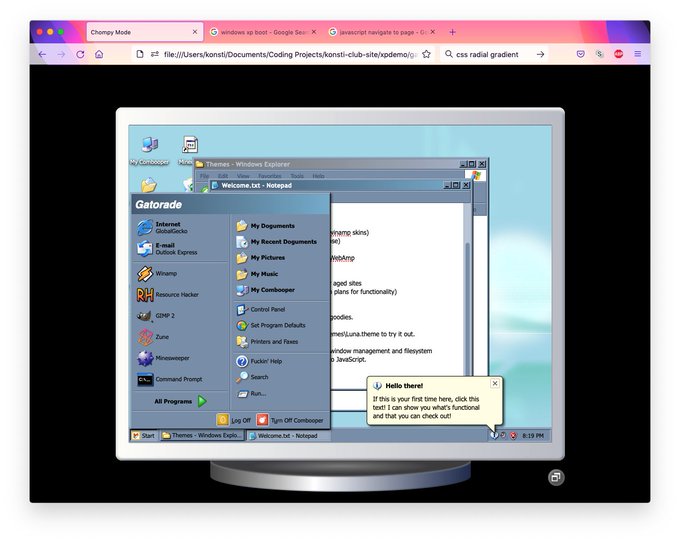Open Printers and Faxes
This screenshot has height=542, width=680.
pos(268,342)
